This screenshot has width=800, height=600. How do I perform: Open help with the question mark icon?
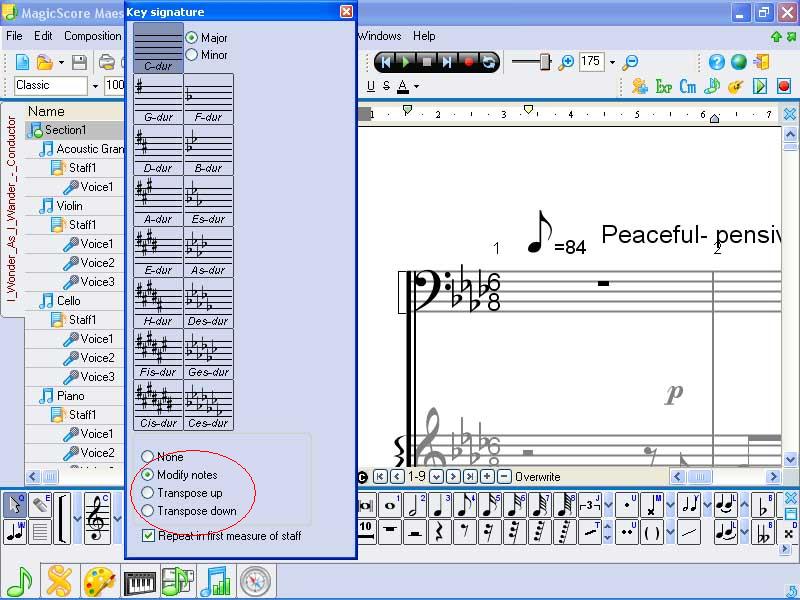pyautogui.click(x=716, y=62)
